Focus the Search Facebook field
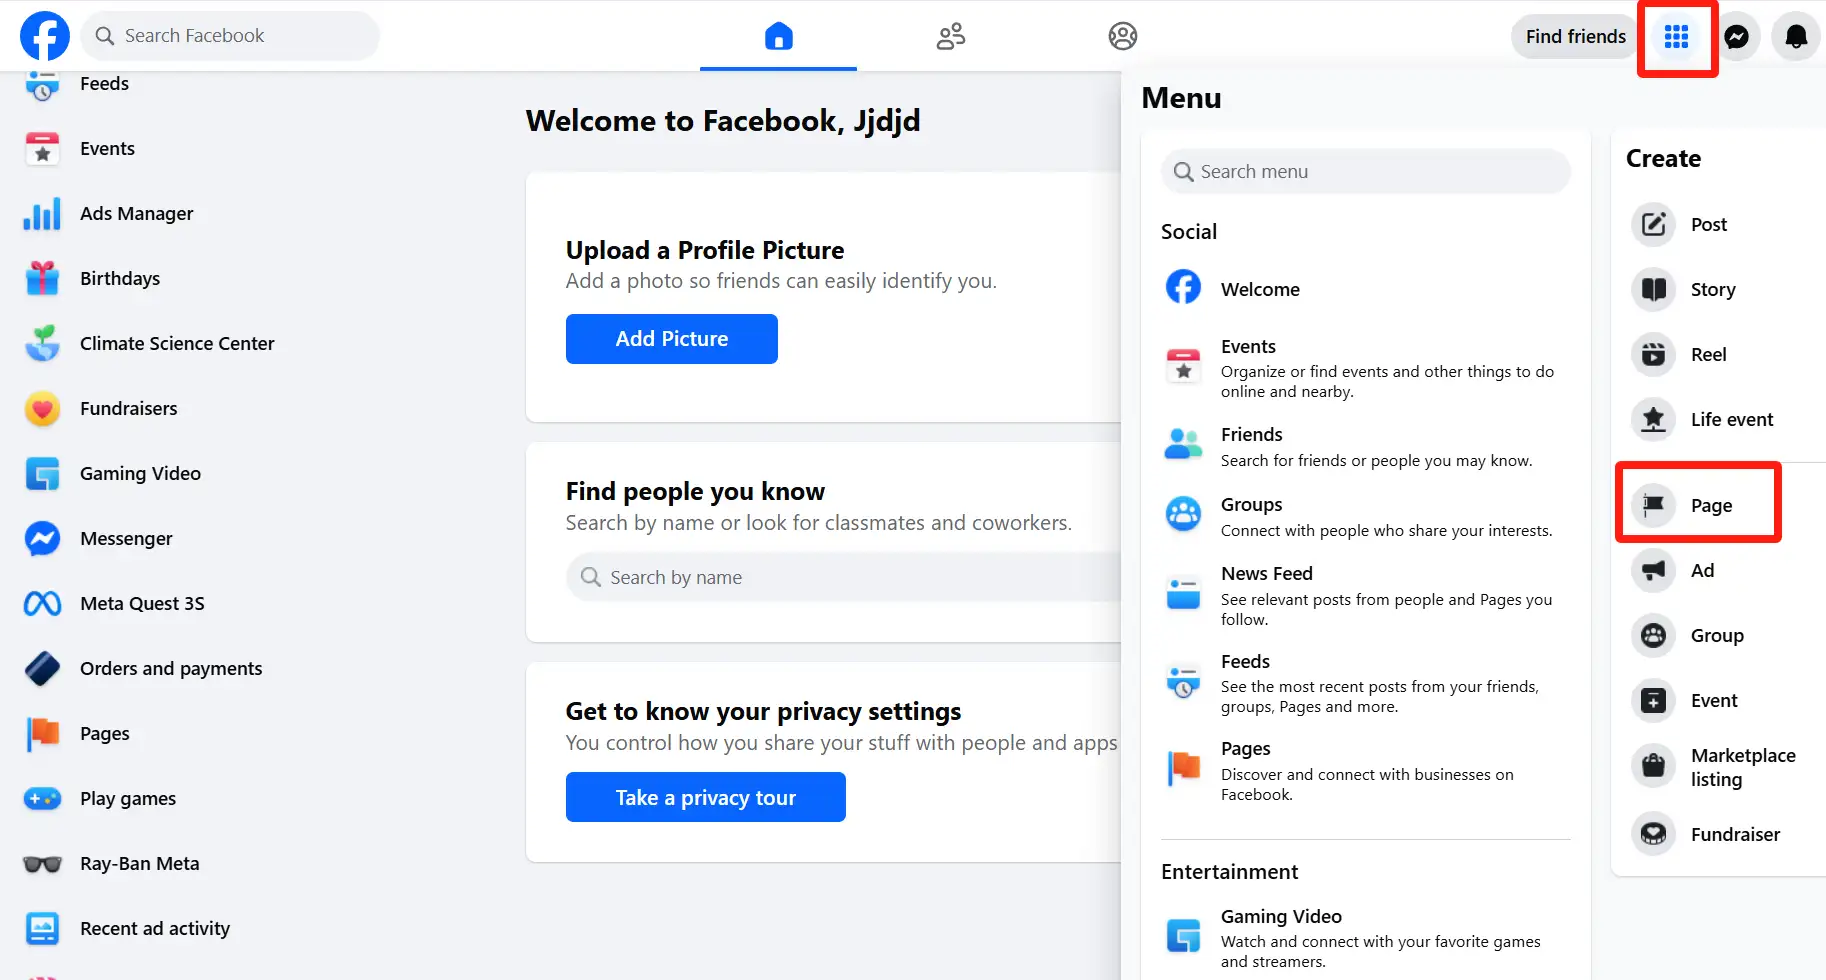This screenshot has height=980, width=1826. point(230,36)
